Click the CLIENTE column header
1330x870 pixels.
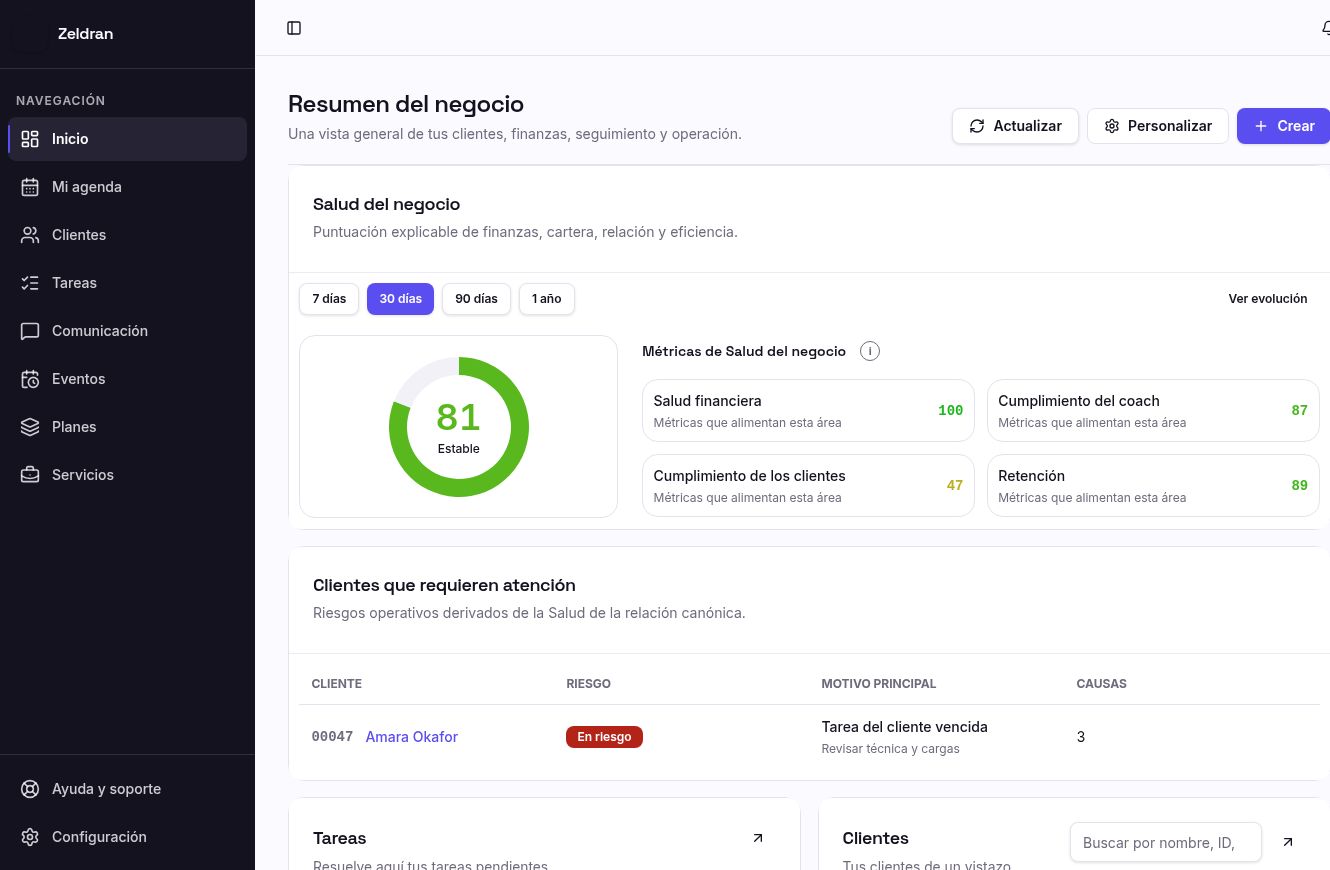point(337,684)
